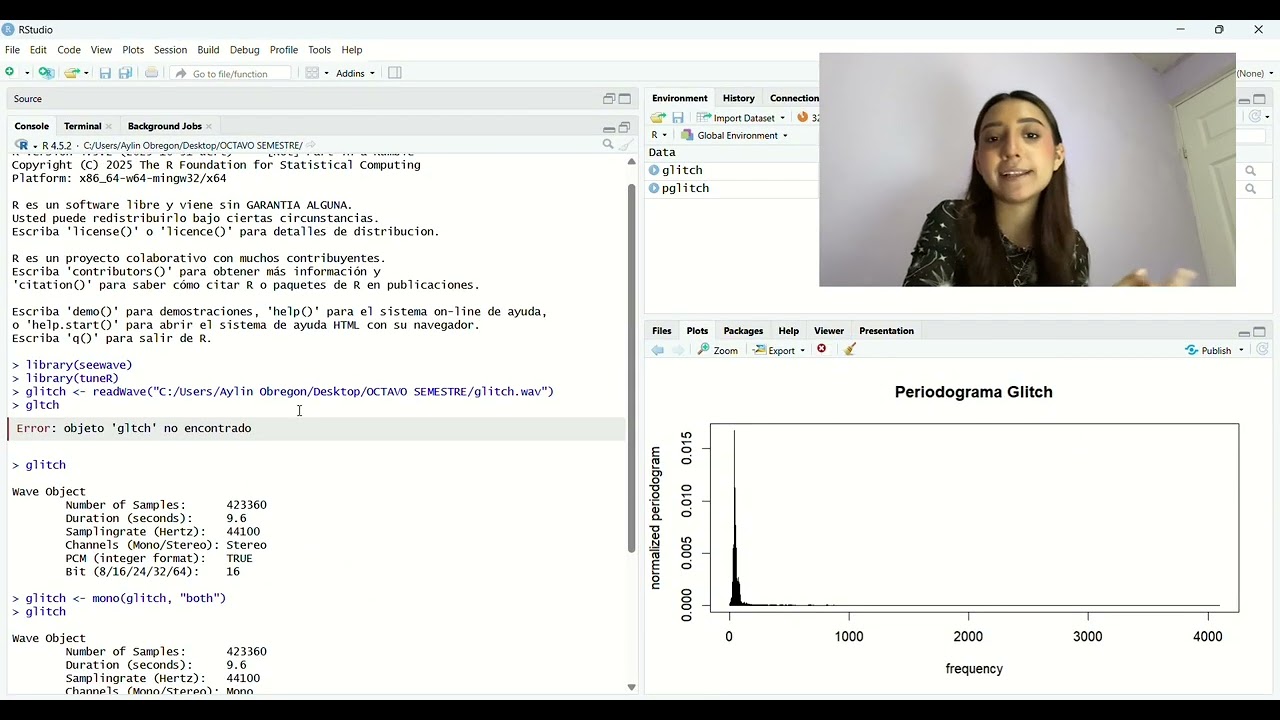Viewport: 1280px width, 720px height.
Task: Click the Print document icon
Action: click(152, 73)
